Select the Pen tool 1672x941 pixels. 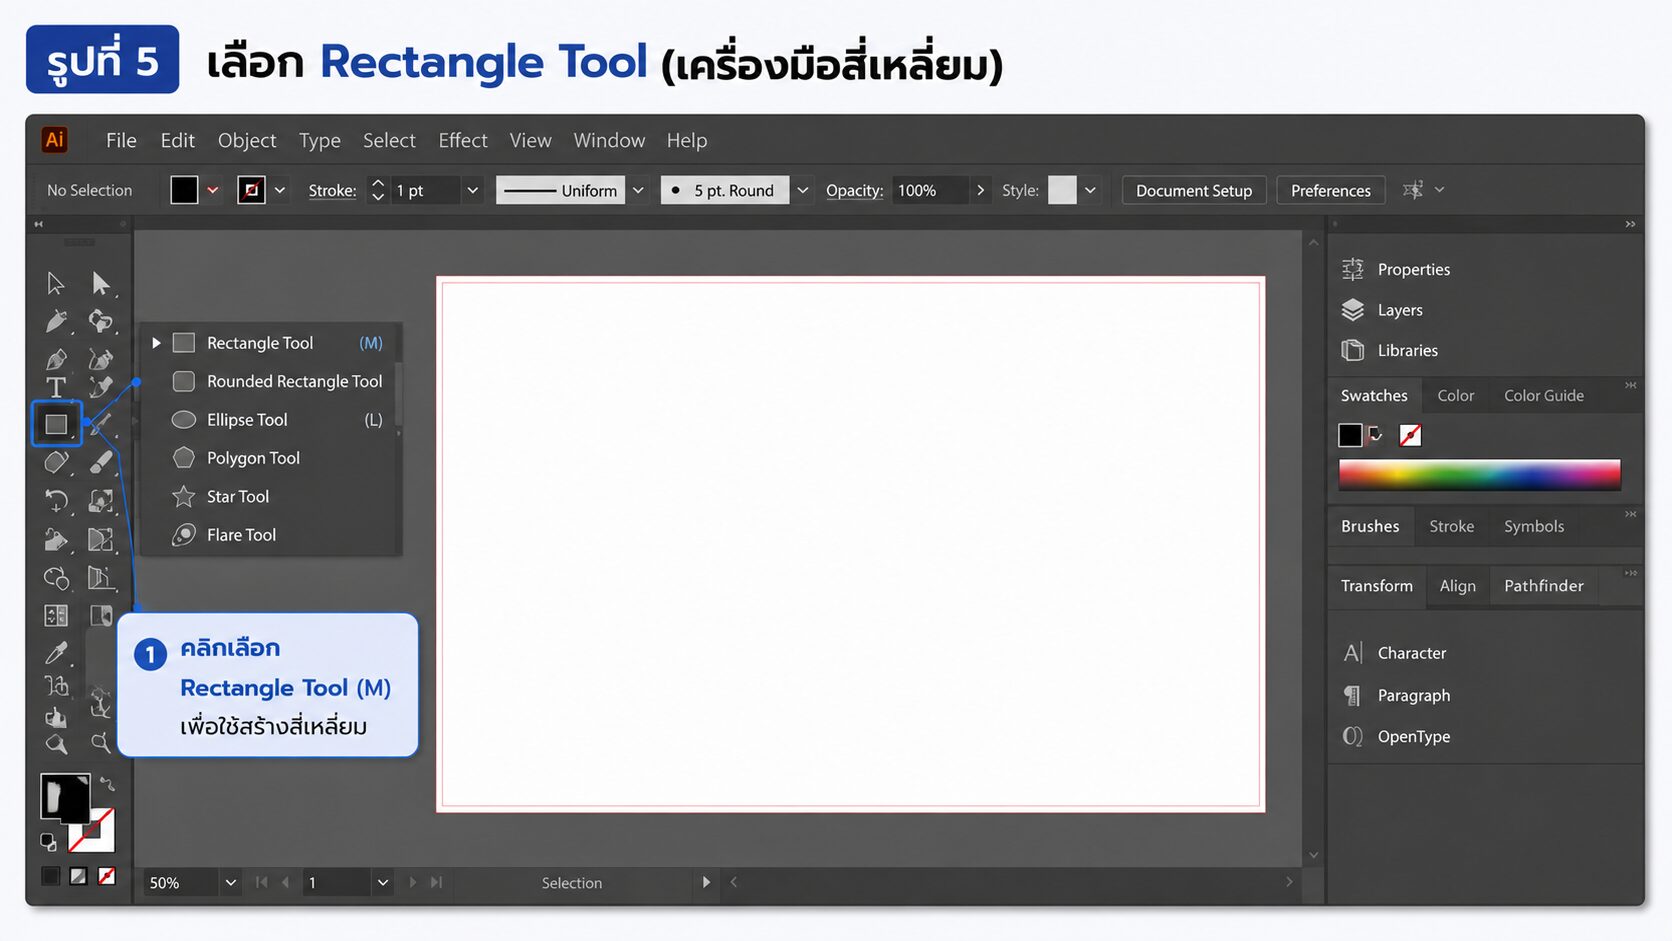pos(56,359)
